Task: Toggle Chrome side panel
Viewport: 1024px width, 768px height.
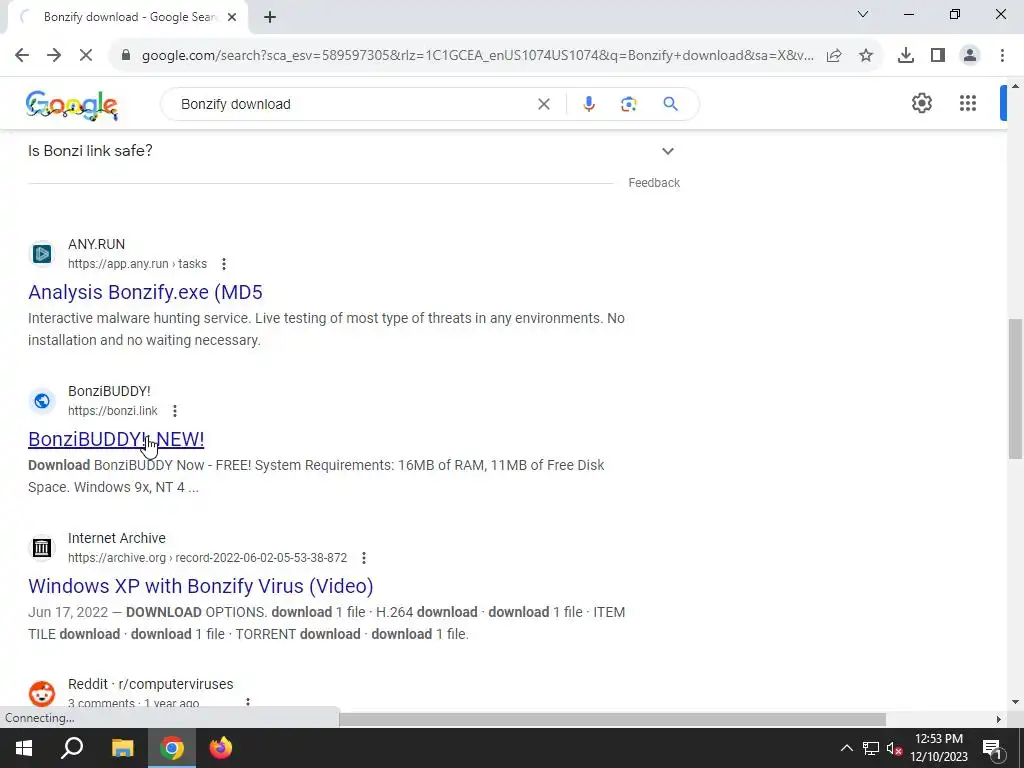Action: tap(938, 56)
